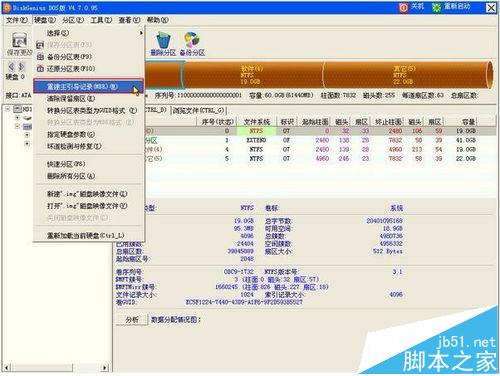Click NTFS cell in partition row 4

(256, 149)
